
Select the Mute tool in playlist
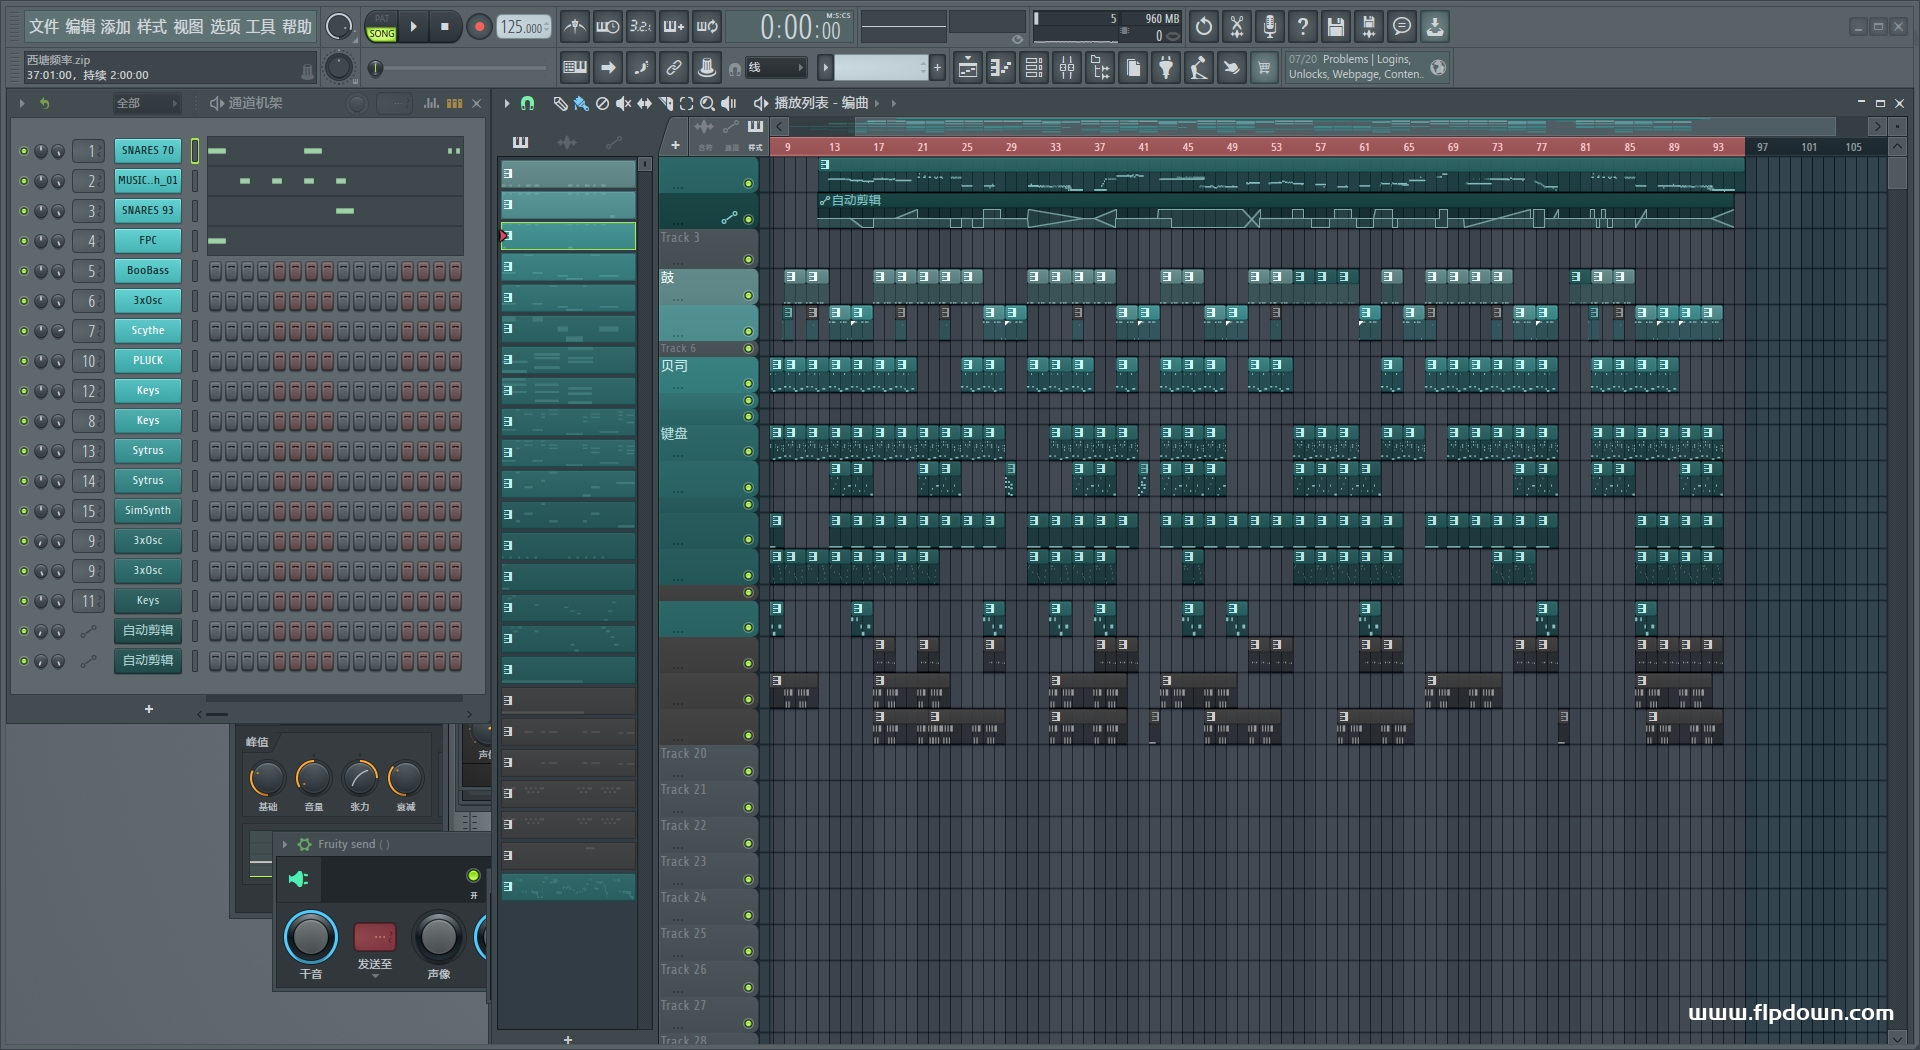[623, 103]
